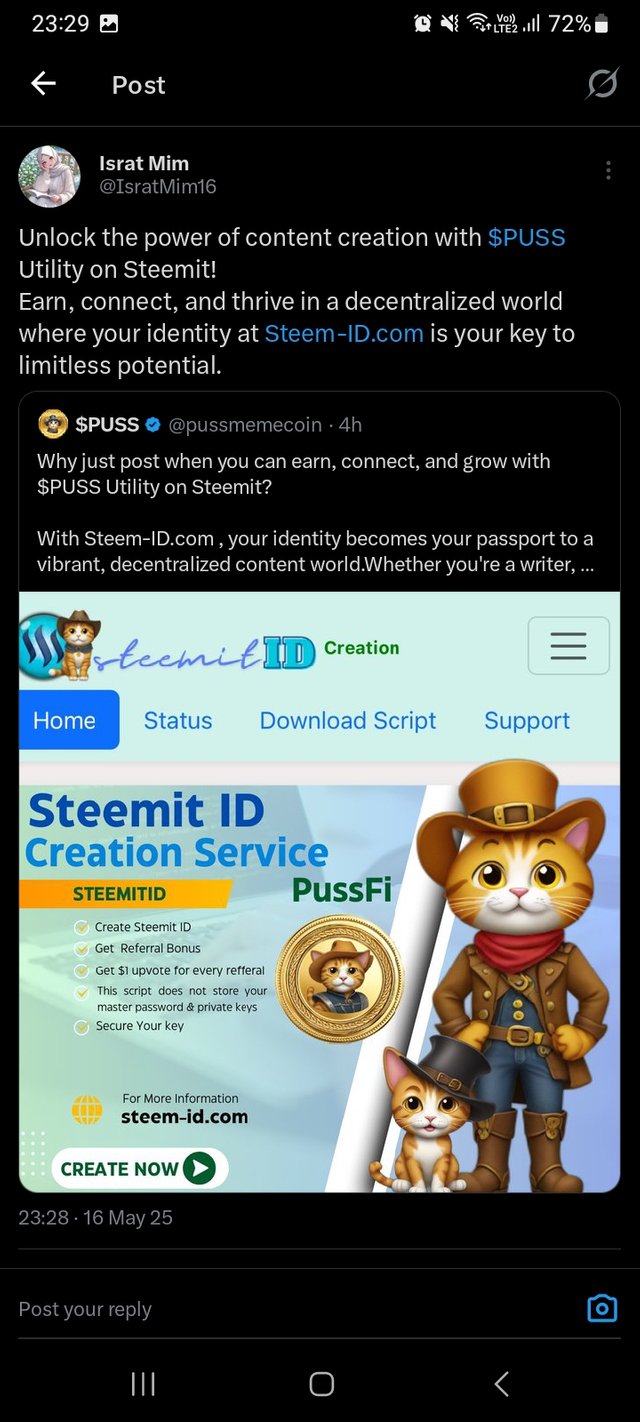Viewport: 640px width, 1422px height.
Task: Tap the camera icon in reply bar
Action: 602,1308
